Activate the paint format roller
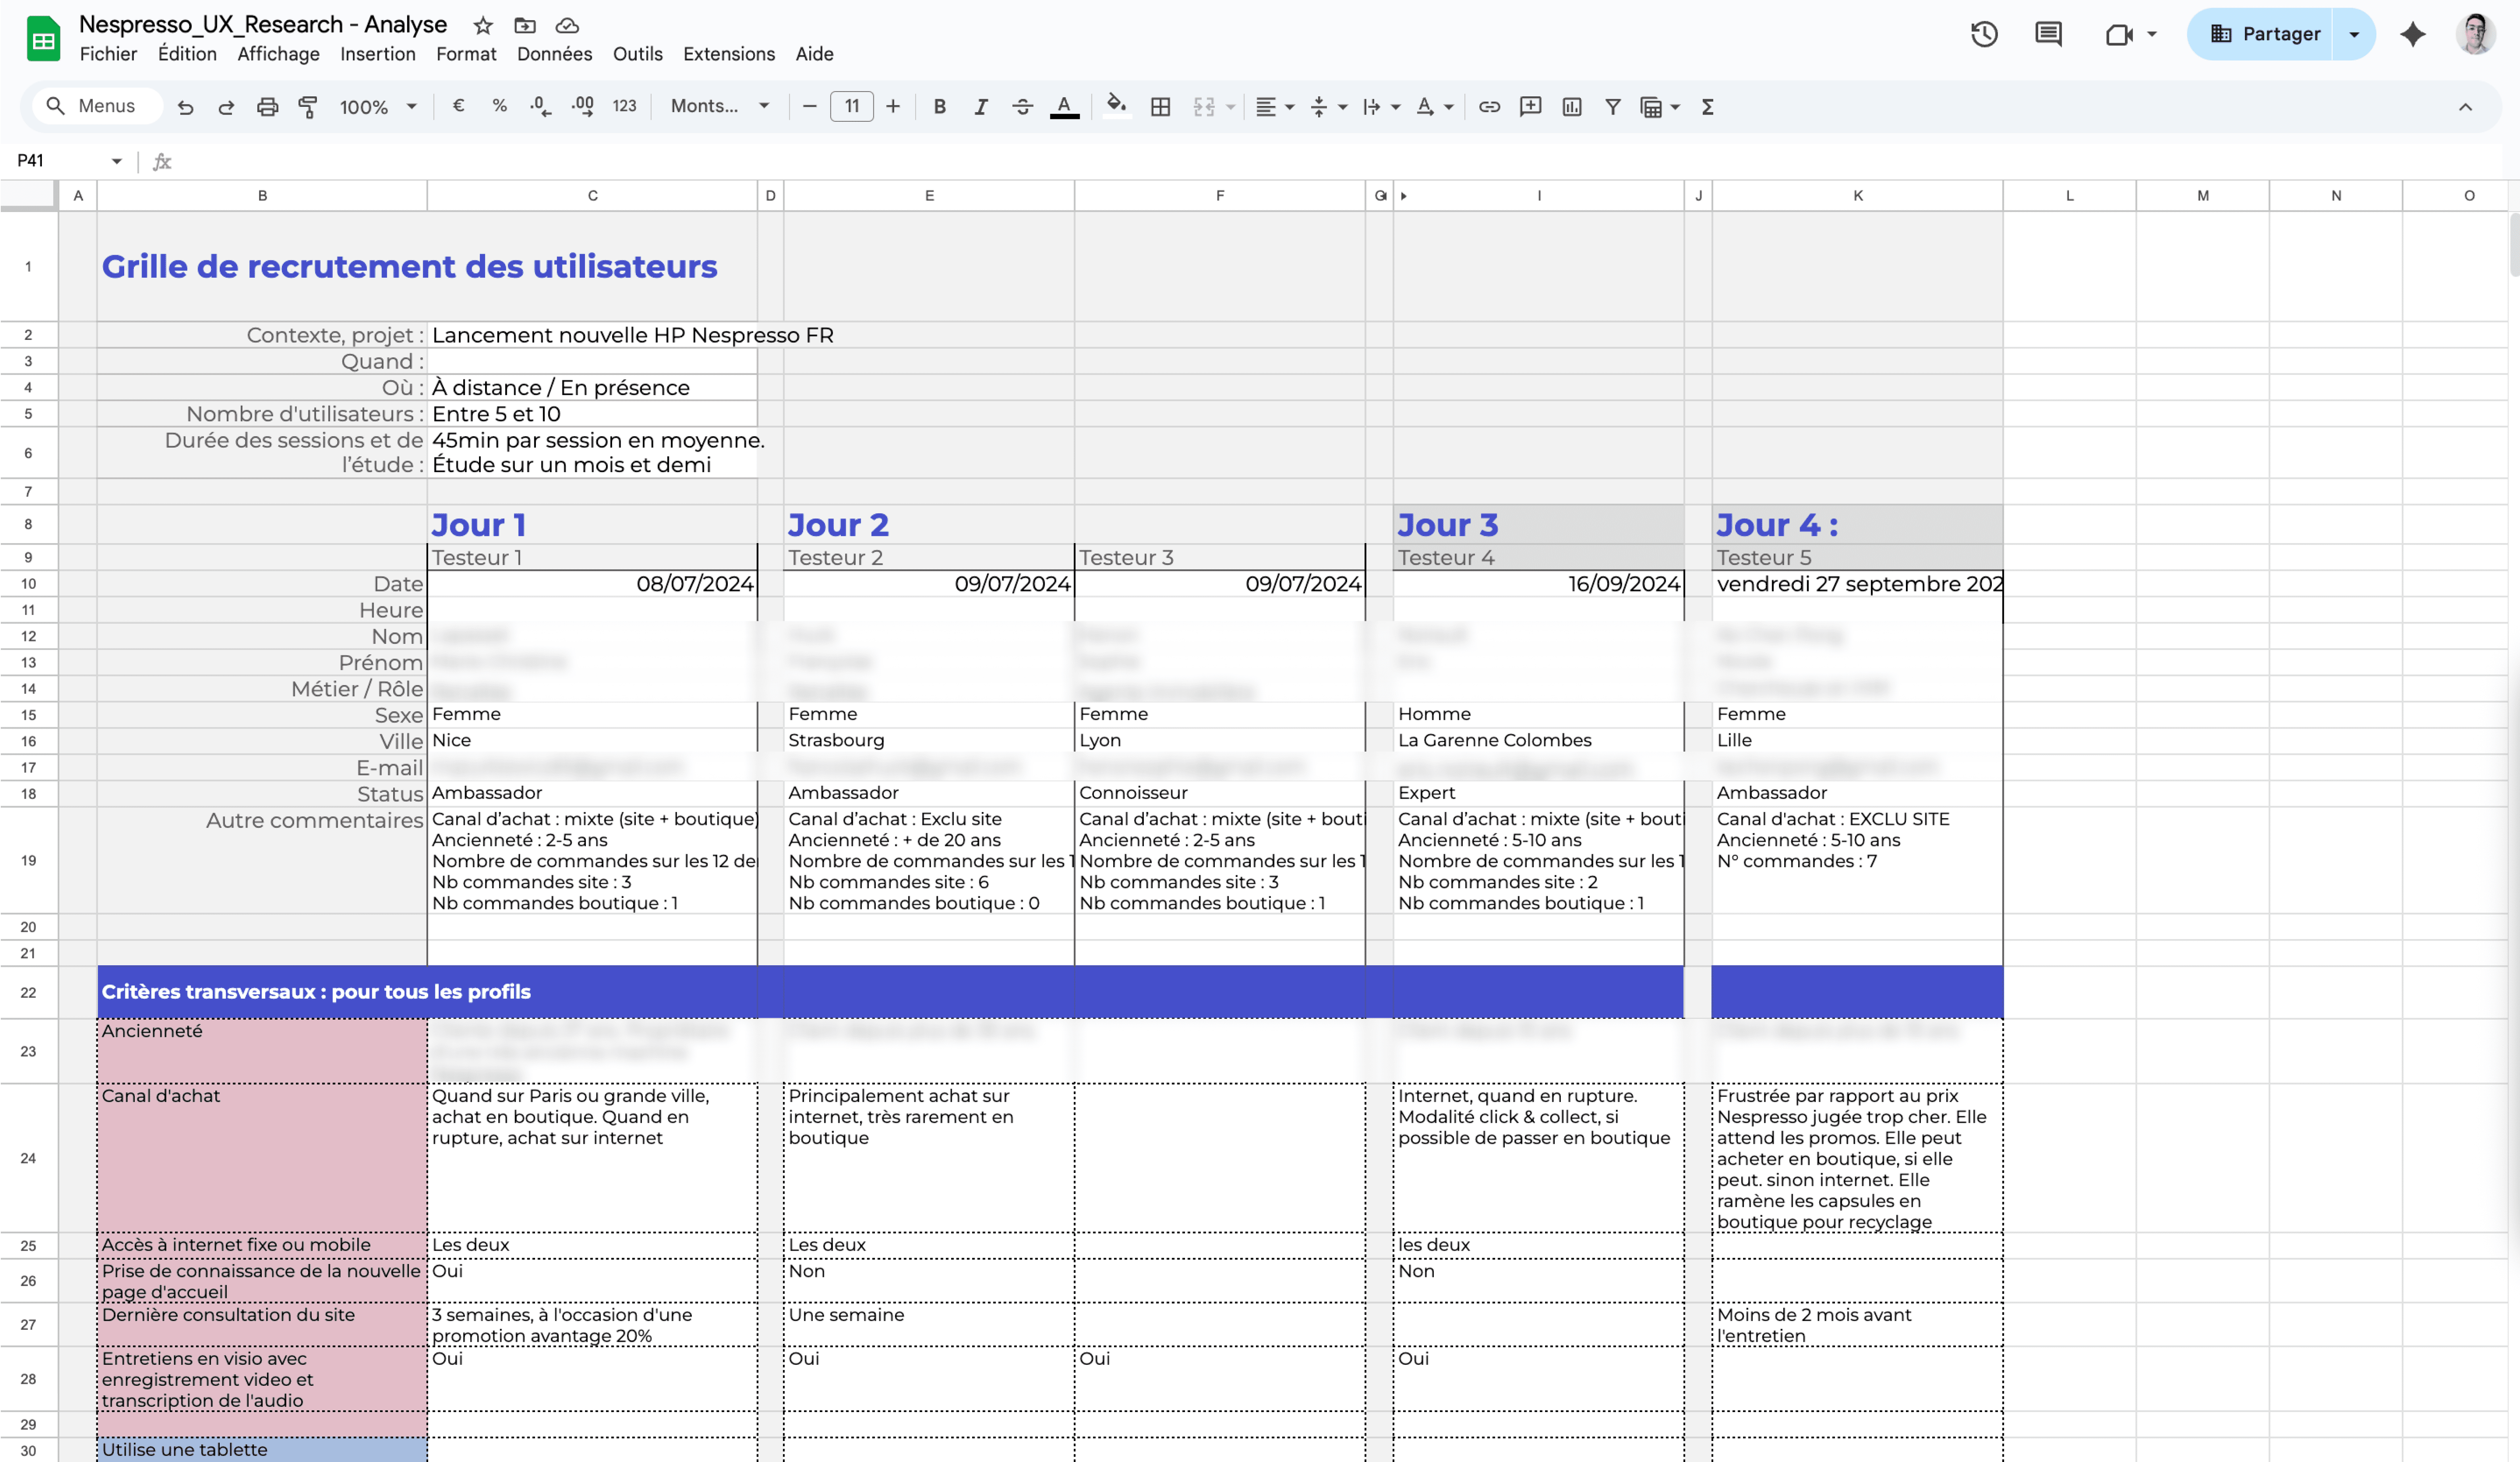The height and width of the screenshot is (1462, 2520). click(x=308, y=107)
